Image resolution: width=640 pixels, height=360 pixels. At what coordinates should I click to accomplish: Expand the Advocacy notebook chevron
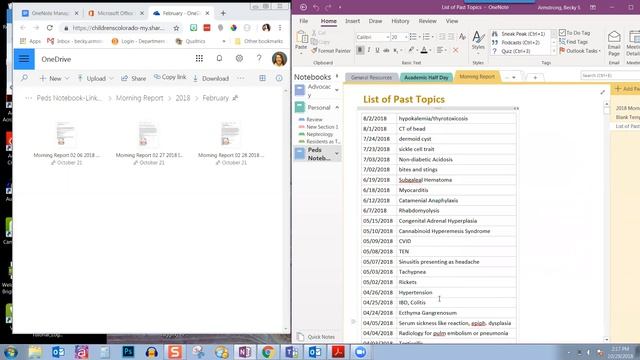[337, 90]
